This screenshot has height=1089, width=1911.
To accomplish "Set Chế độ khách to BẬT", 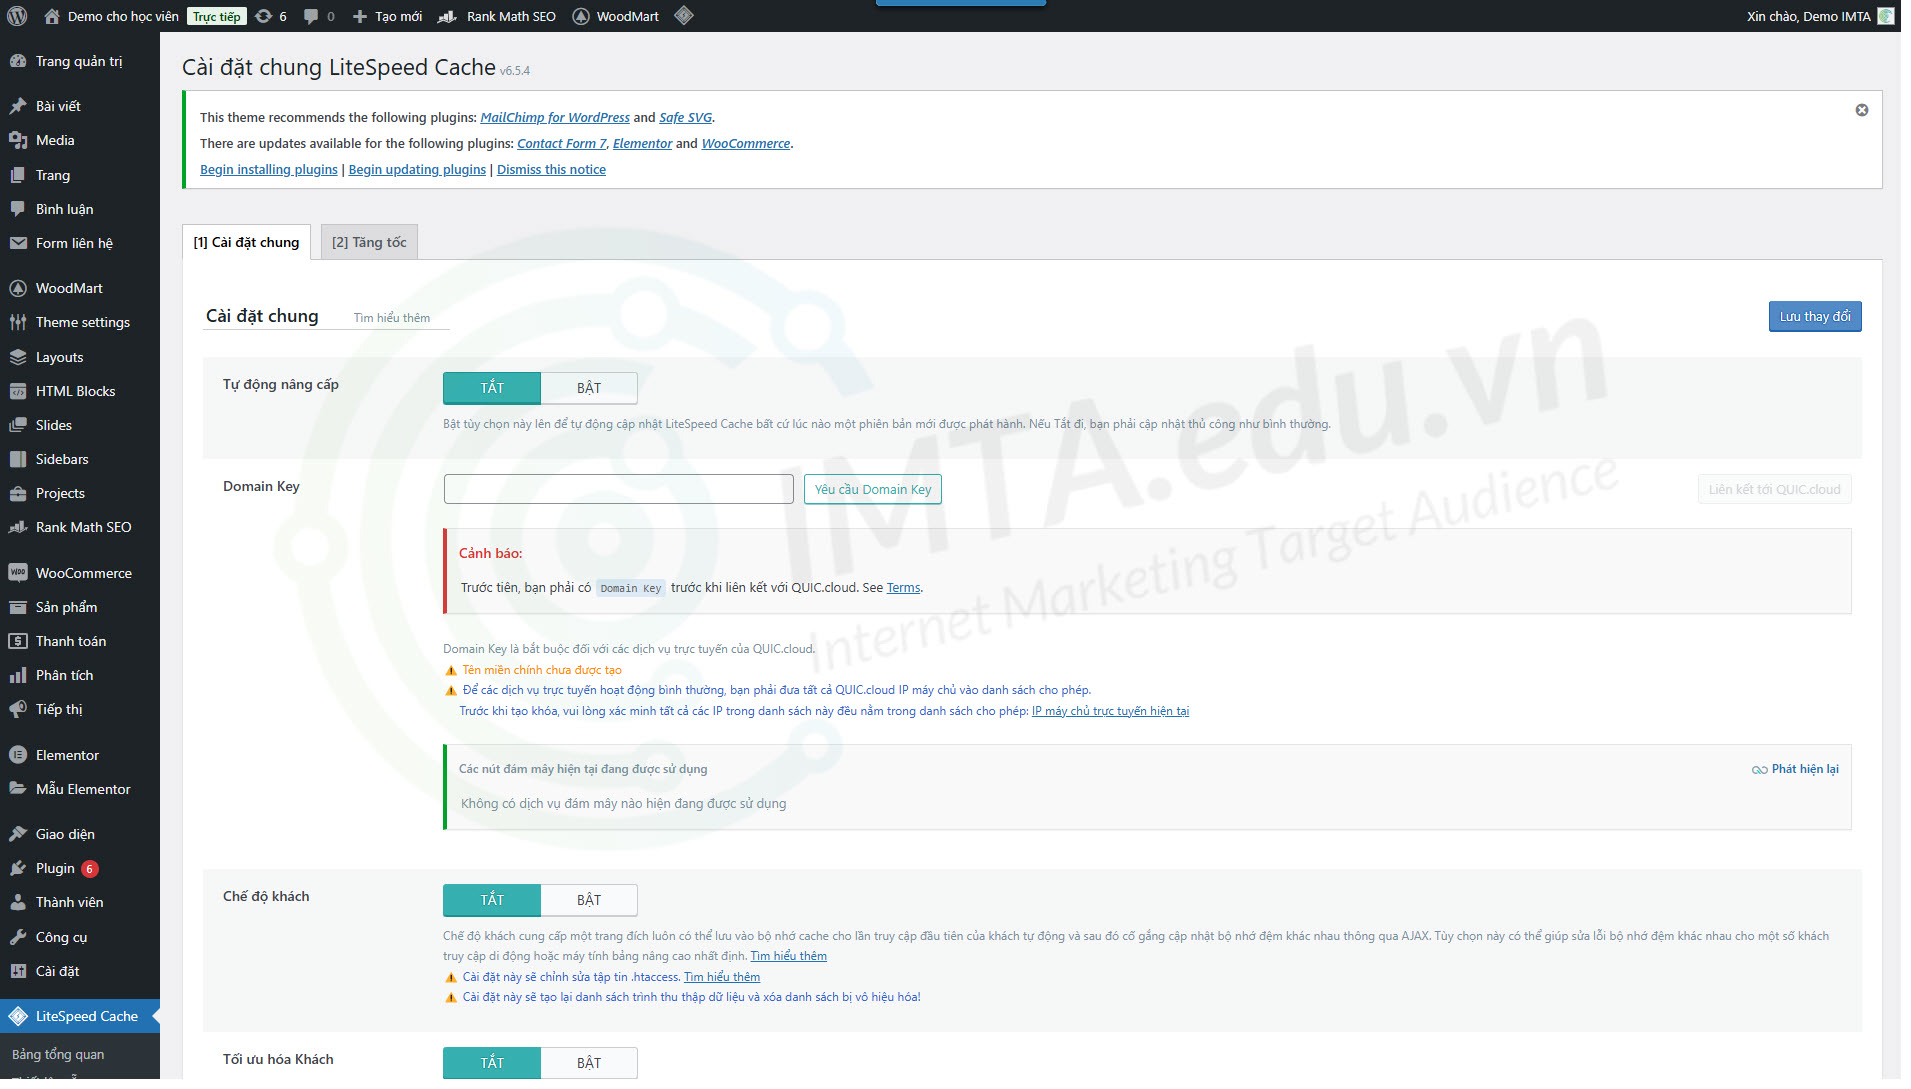I will coord(589,900).
